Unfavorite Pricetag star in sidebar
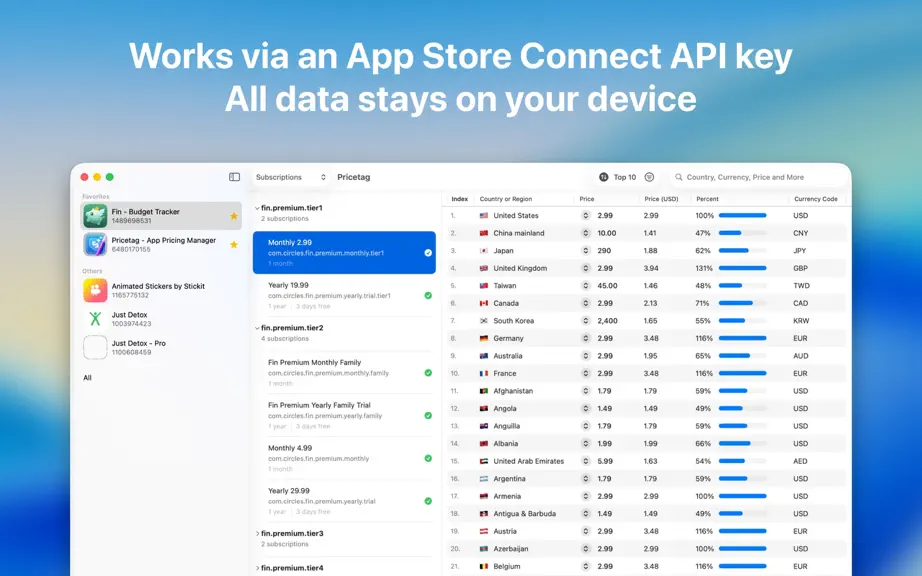The image size is (922, 576). (234, 245)
